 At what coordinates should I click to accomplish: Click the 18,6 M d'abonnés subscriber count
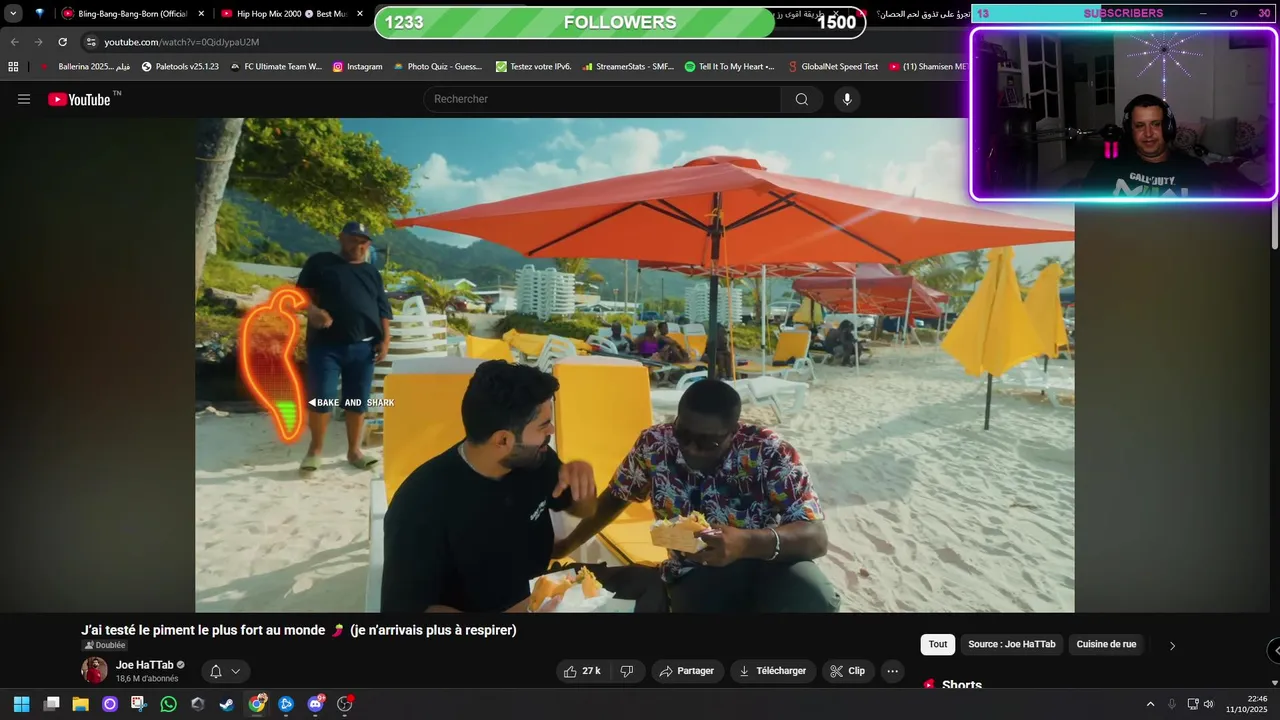coord(147,678)
